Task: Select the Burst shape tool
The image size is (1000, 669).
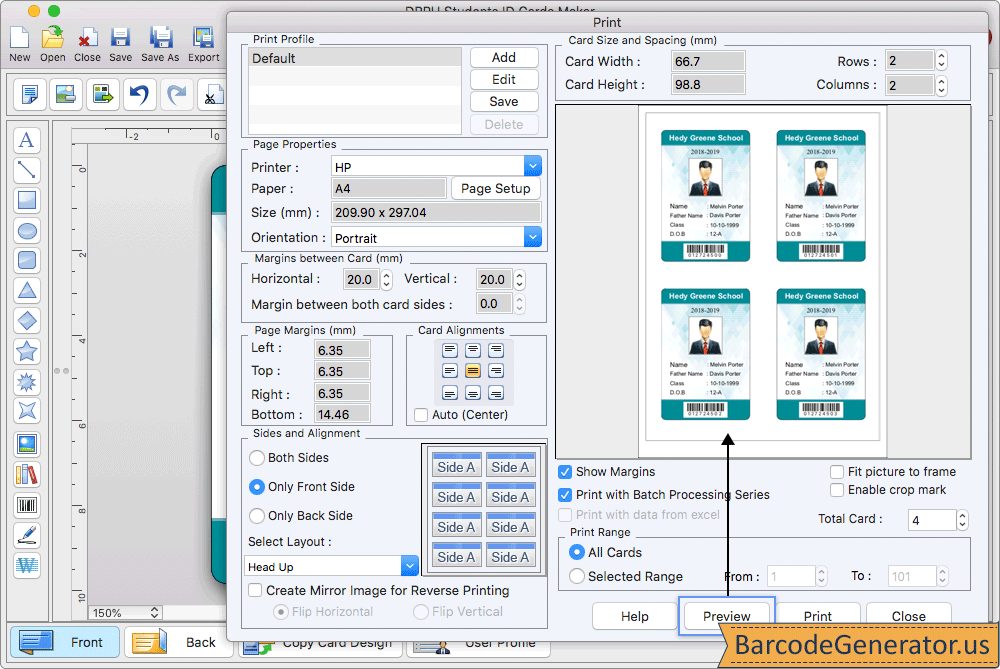Action: click(x=27, y=381)
